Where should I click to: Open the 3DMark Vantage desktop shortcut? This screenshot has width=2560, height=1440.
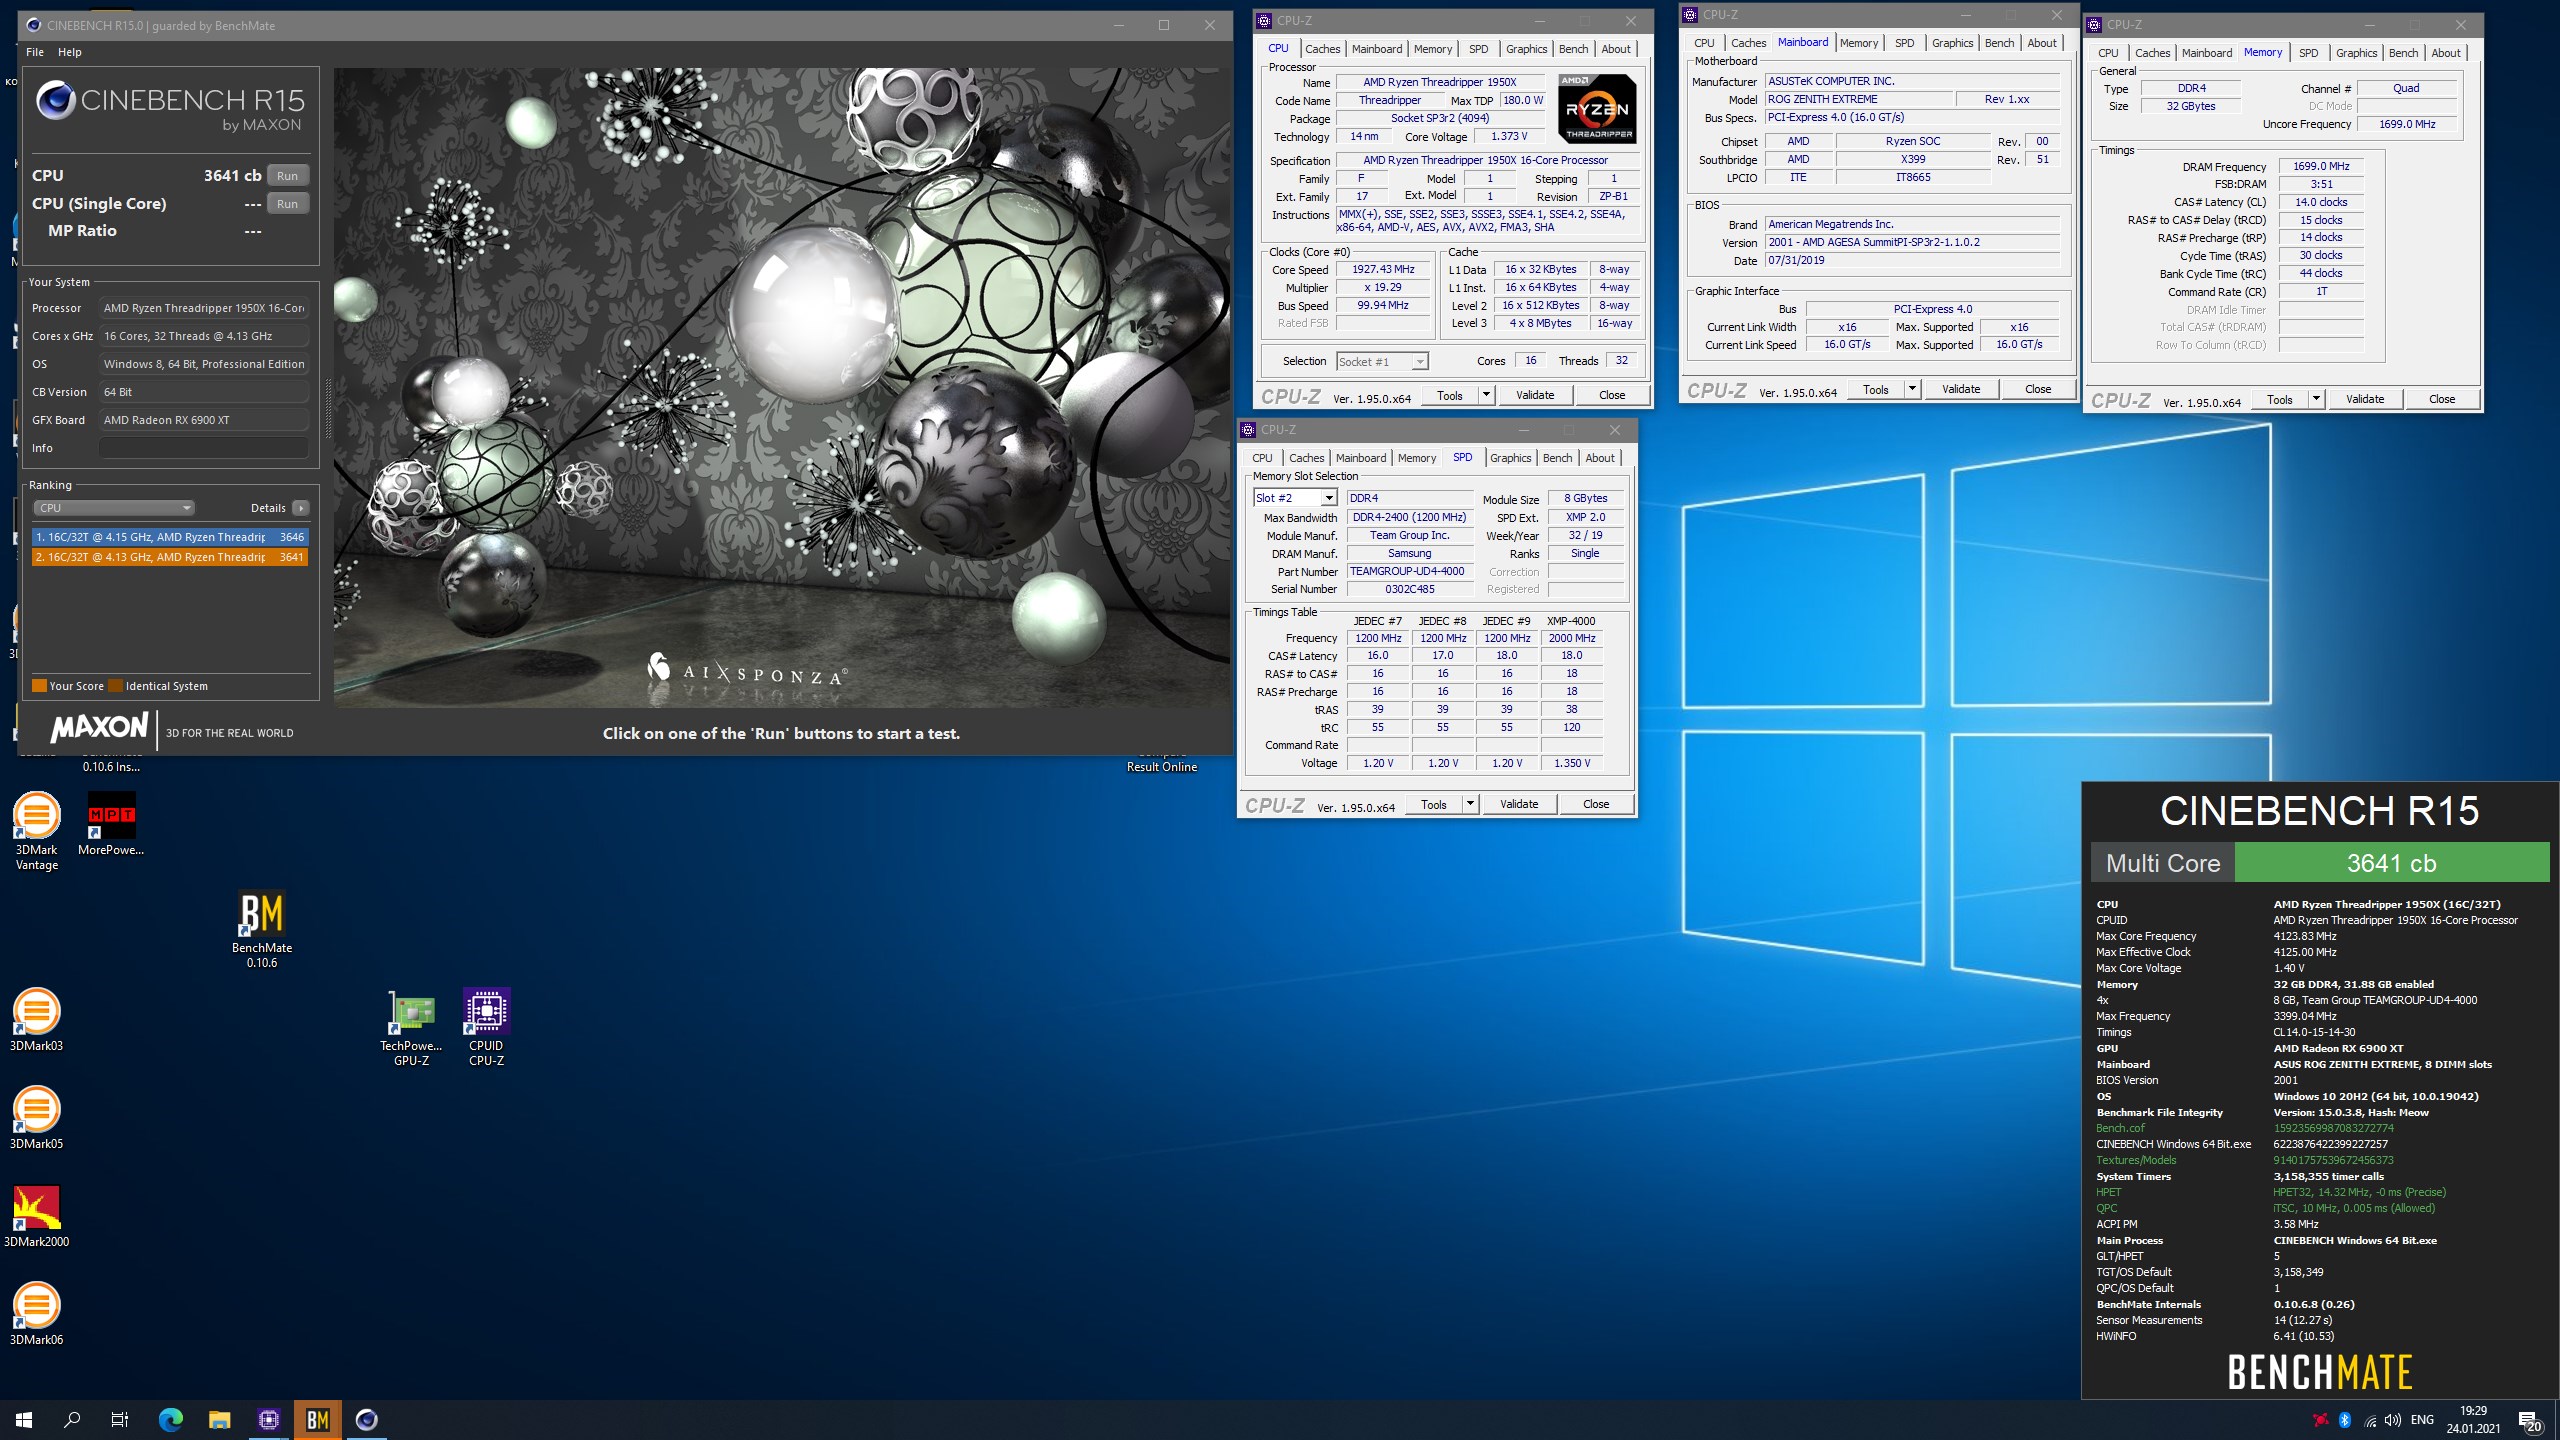pos(37,831)
